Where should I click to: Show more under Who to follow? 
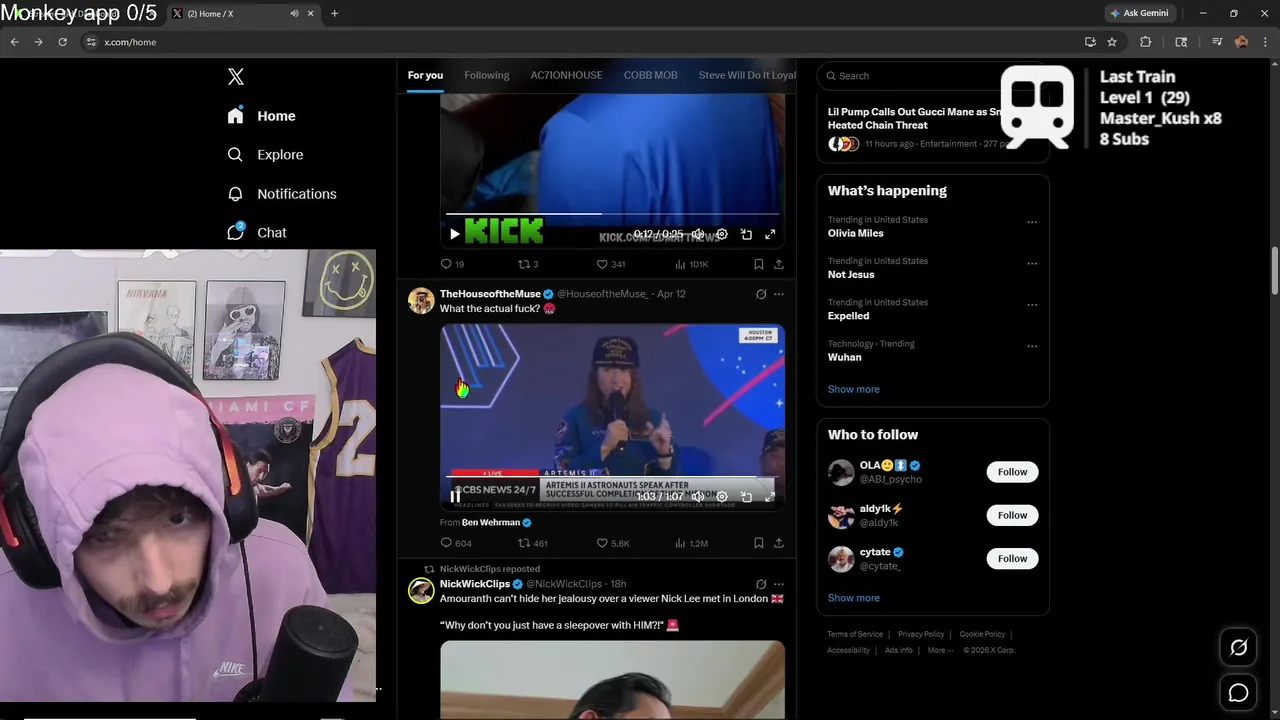[x=853, y=598]
